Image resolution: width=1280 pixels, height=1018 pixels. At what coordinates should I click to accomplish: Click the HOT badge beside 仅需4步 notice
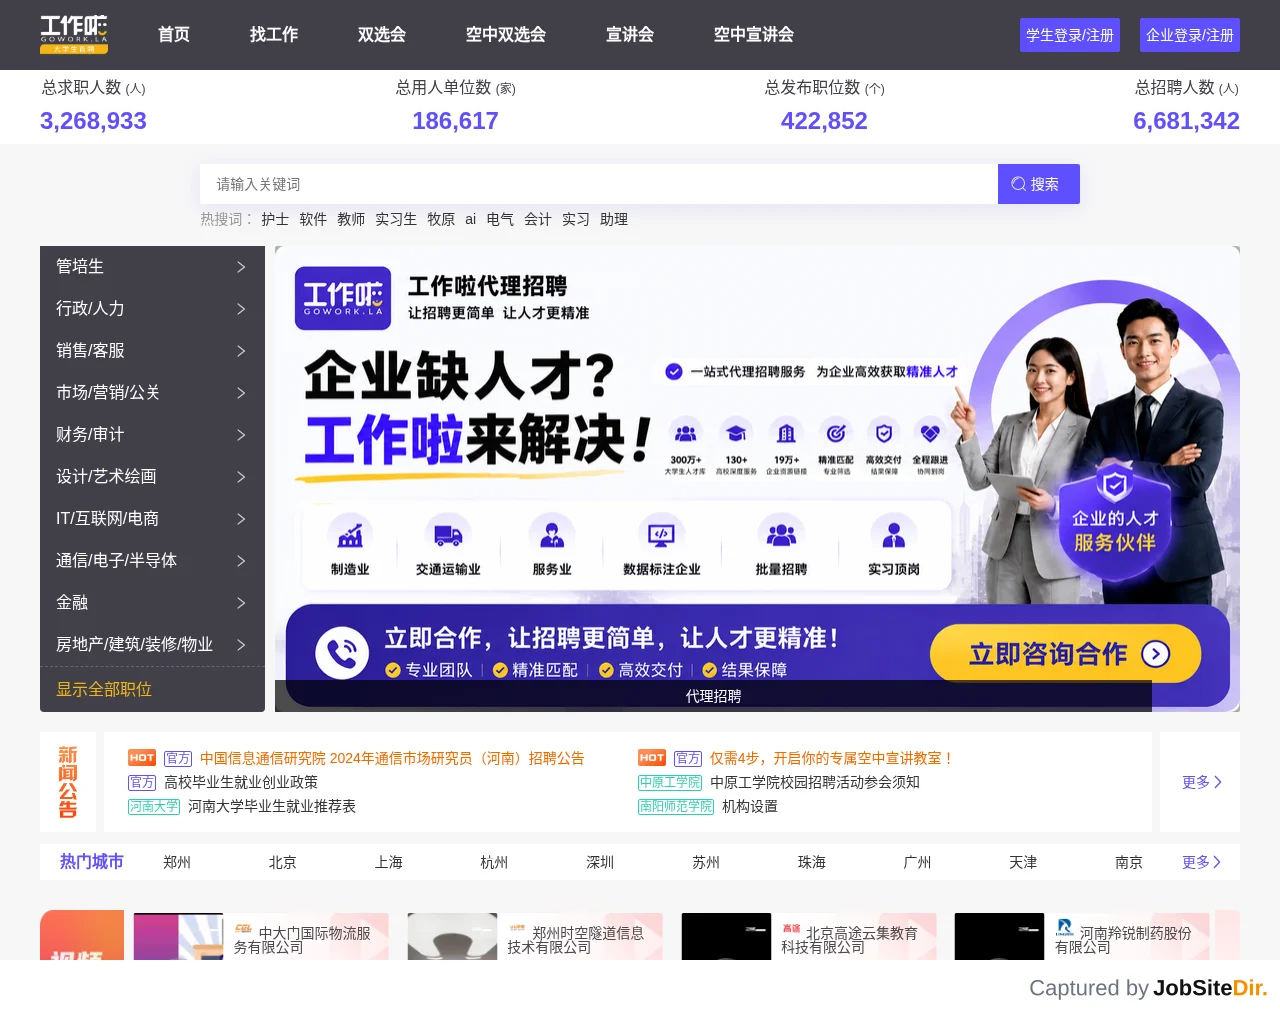point(652,758)
